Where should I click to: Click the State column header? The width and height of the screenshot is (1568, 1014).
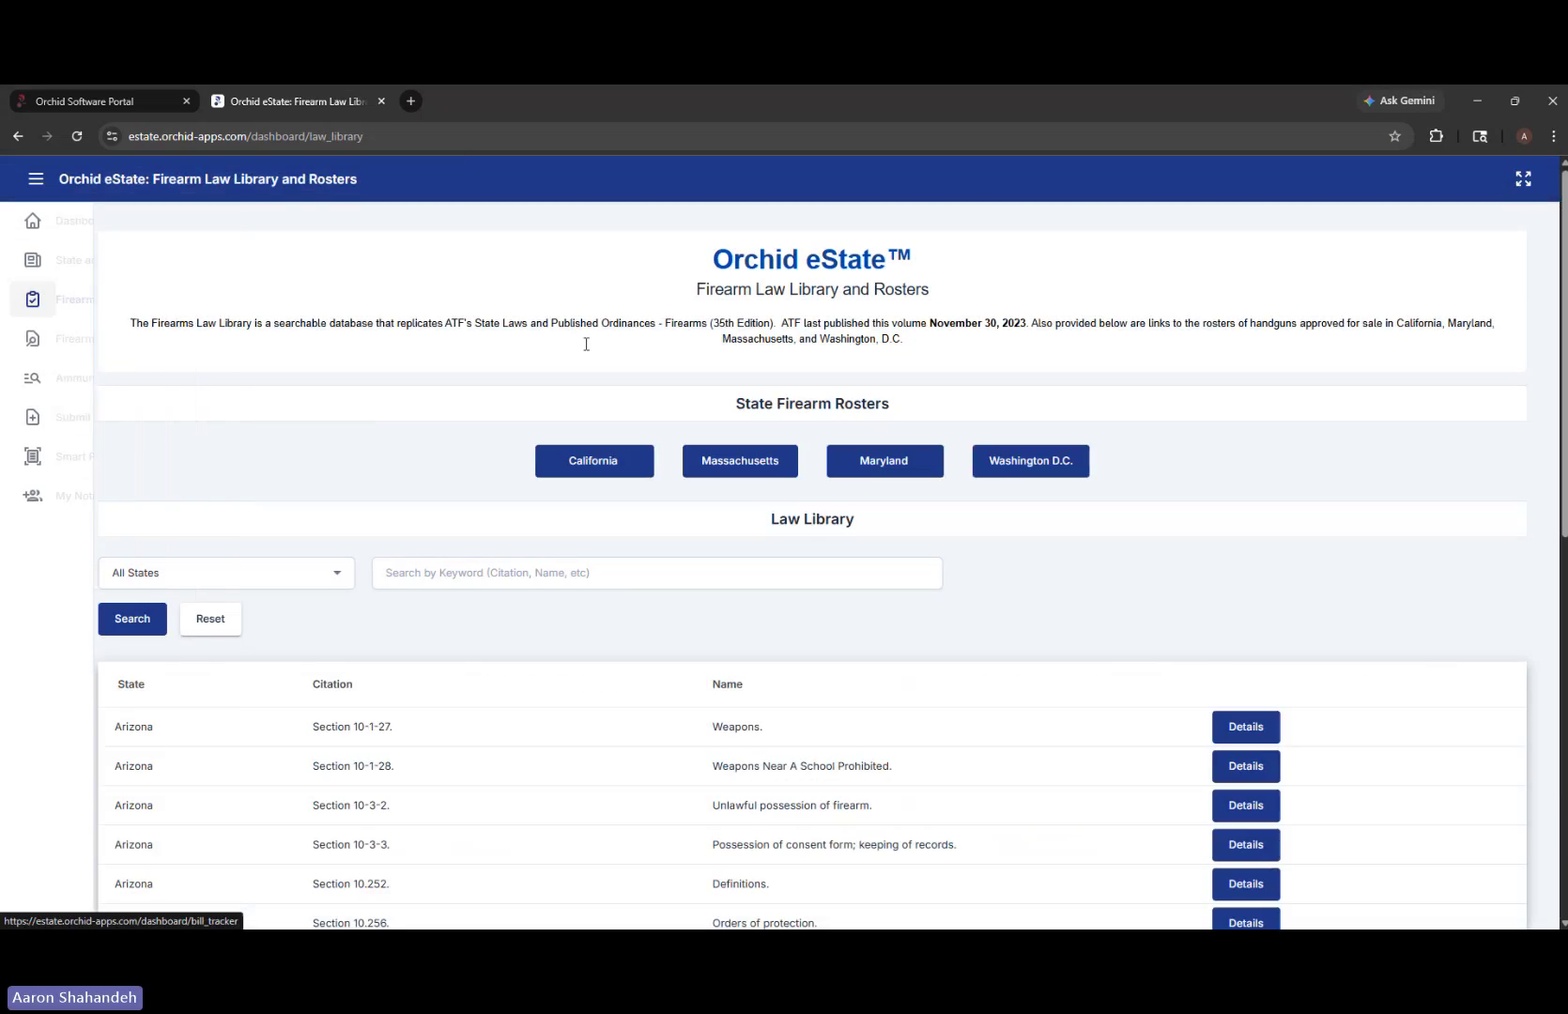point(131,684)
